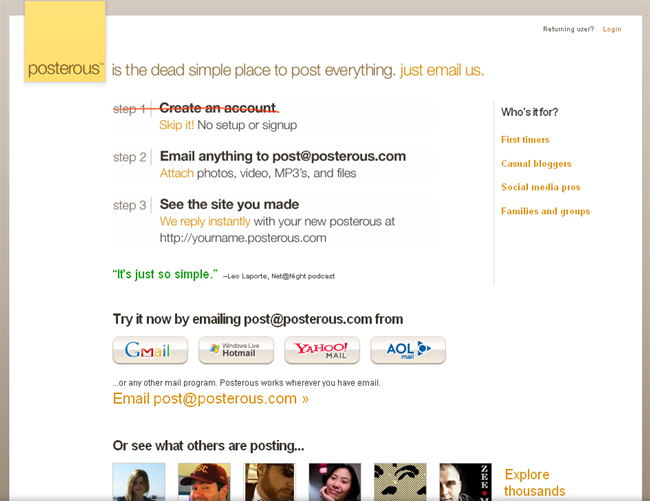Click the smiling woman's profile thumbnail
This screenshot has height=501, width=650.
click(335, 482)
